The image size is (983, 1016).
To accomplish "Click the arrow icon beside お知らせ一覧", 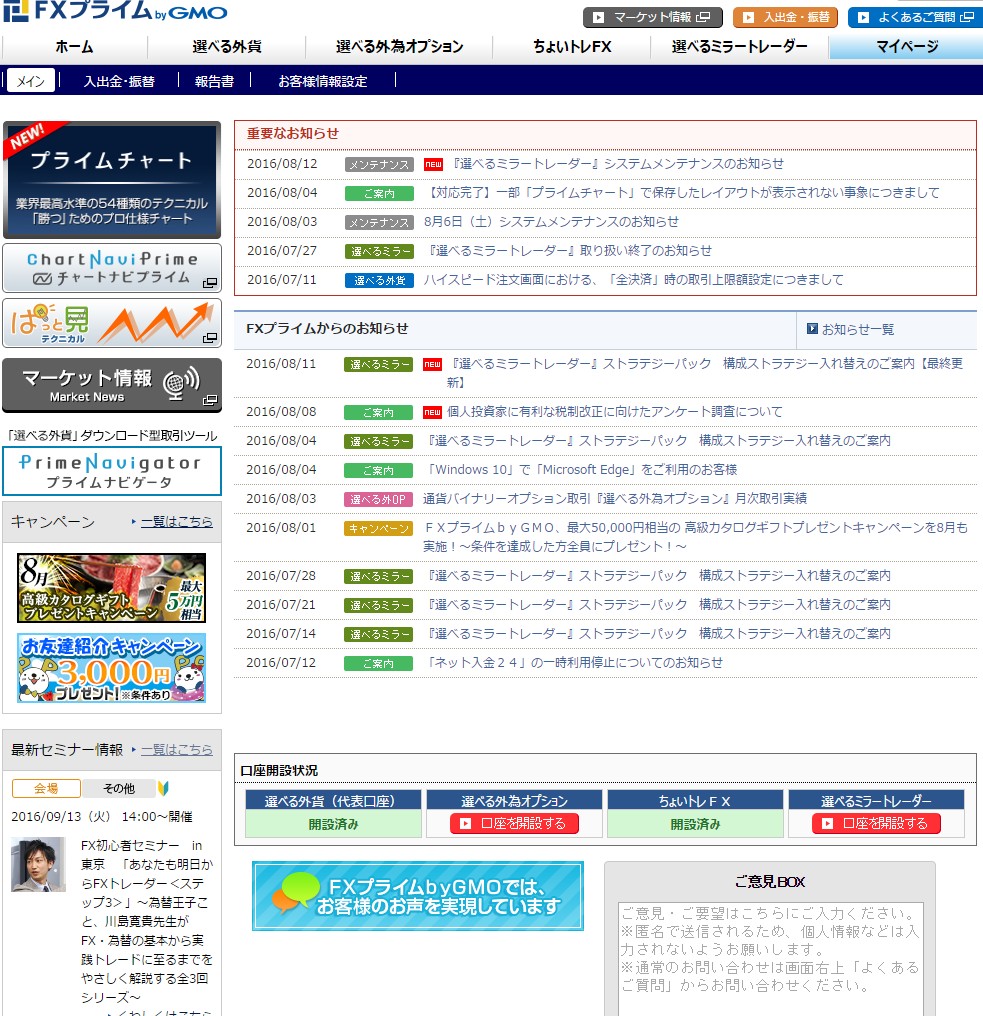I will pos(812,329).
